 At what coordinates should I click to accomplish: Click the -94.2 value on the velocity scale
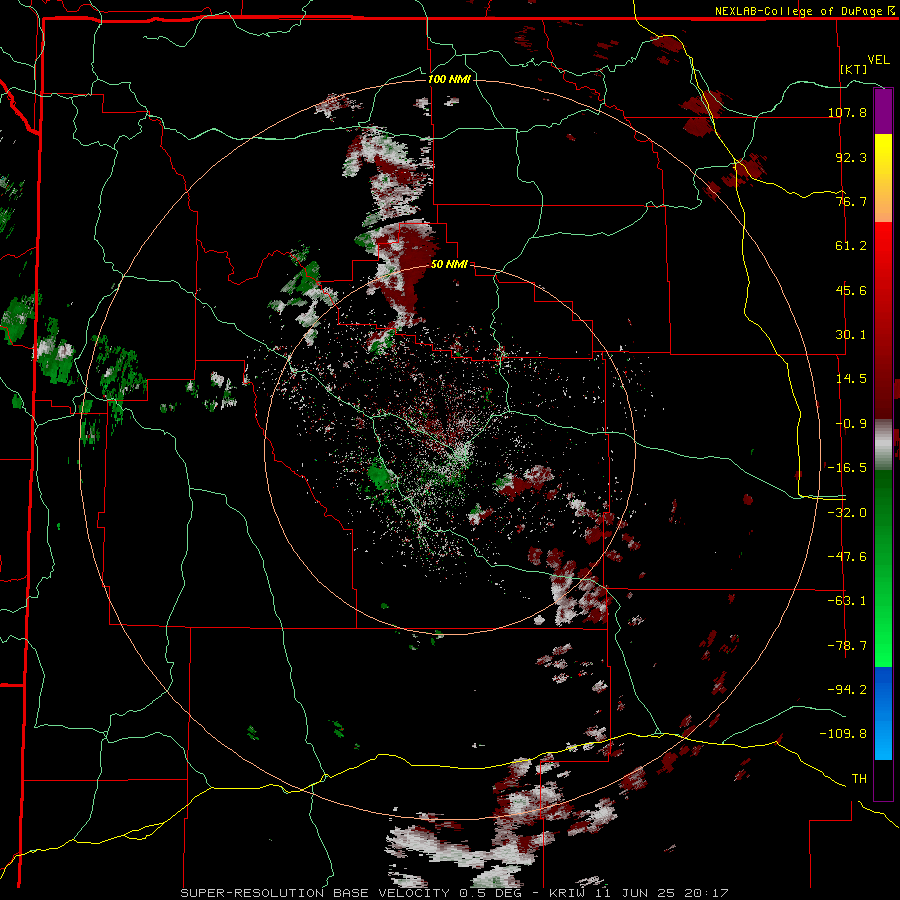tap(847, 689)
